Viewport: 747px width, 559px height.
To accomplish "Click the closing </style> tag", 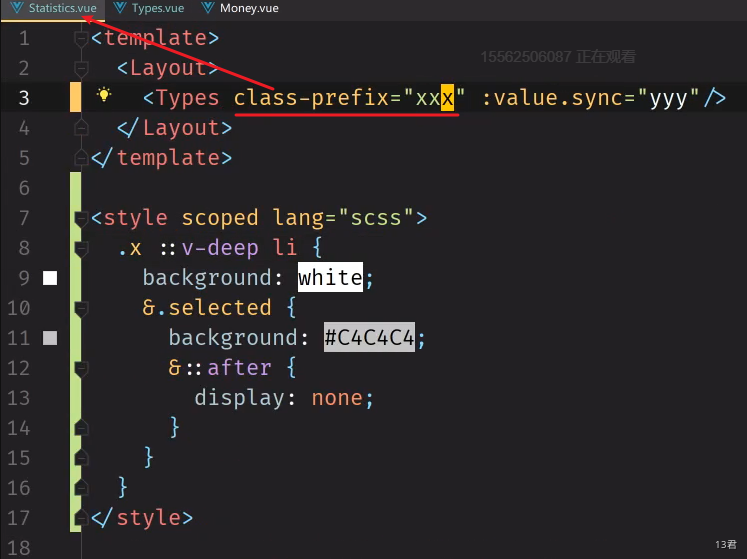I will click(x=142, y=518).
